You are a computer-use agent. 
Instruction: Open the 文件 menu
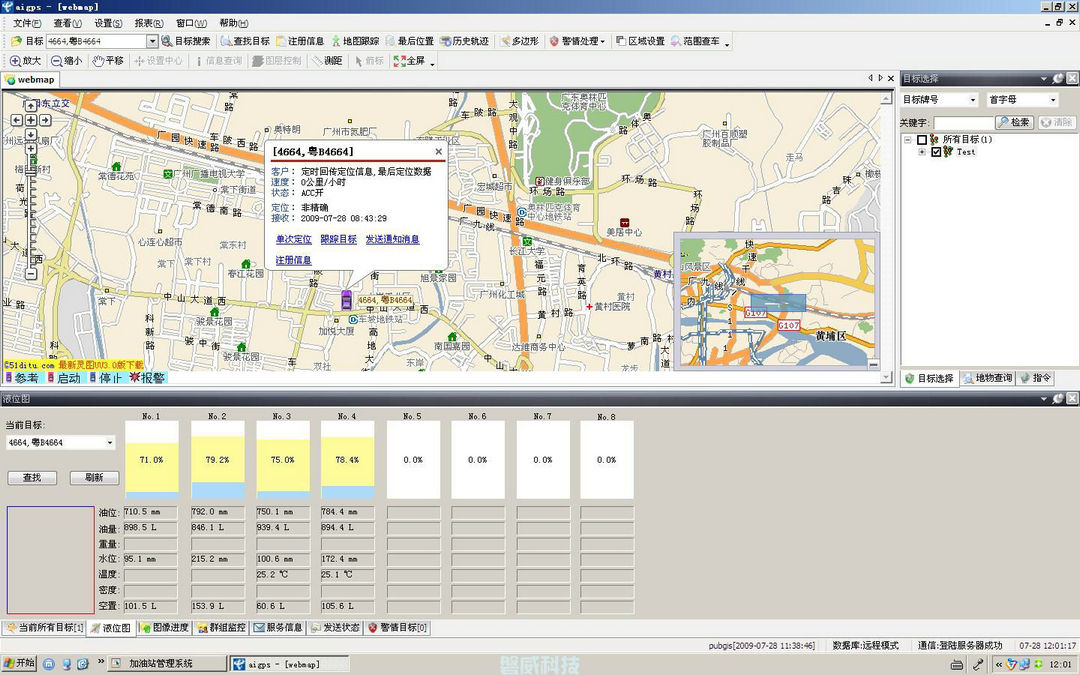click(x=27, y=23)
